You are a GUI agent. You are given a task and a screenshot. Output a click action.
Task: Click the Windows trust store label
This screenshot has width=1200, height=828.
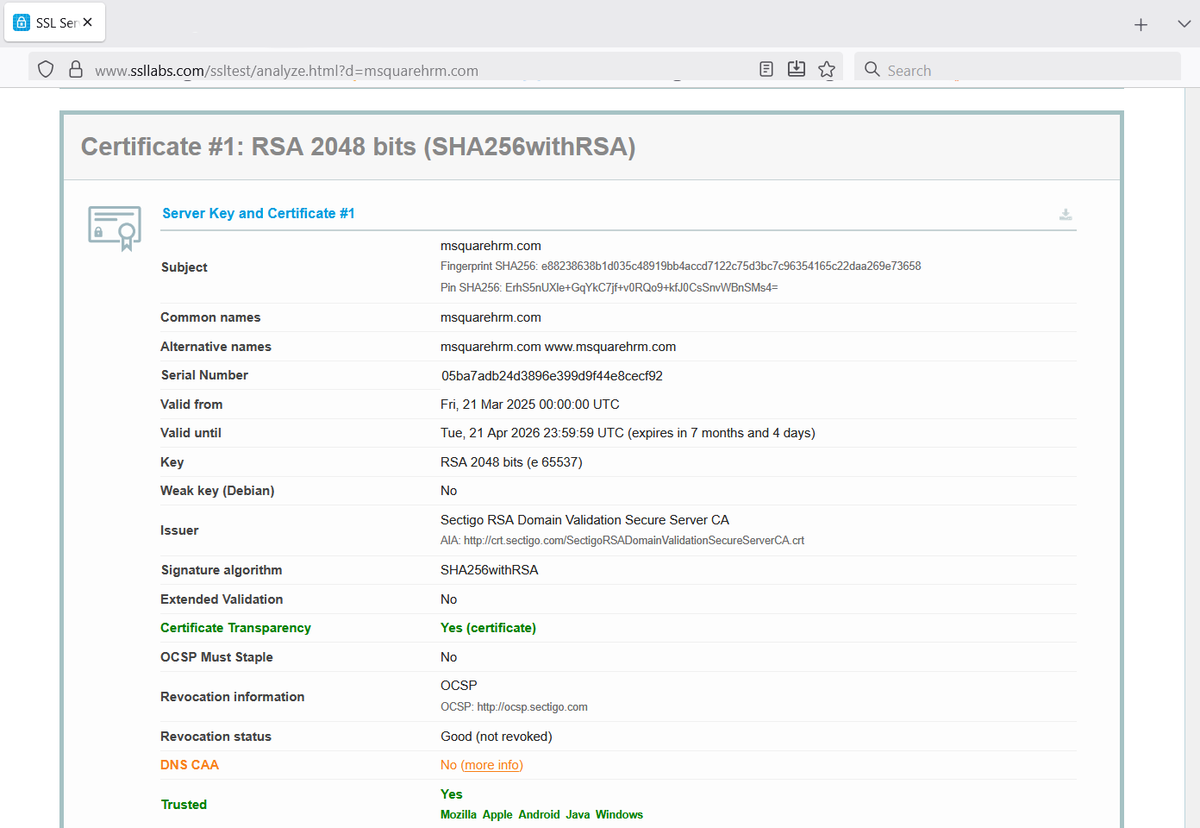tap(619, 815)
